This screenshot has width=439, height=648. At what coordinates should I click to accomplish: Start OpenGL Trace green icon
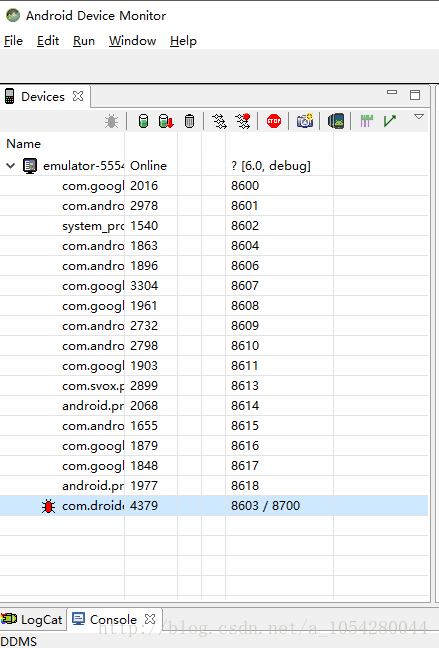(389, 121)
